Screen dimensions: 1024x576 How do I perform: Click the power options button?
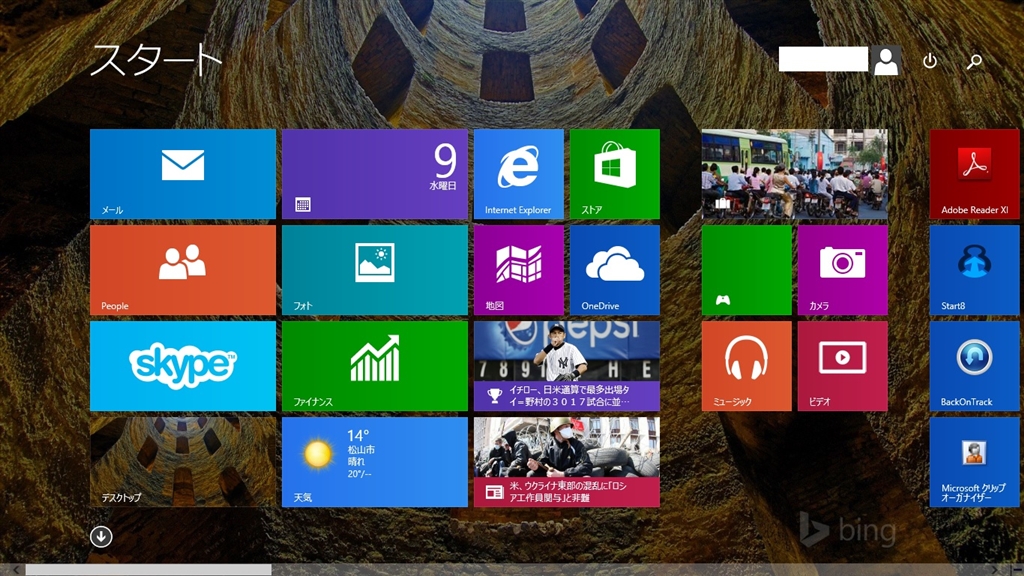tap(930, 61)
